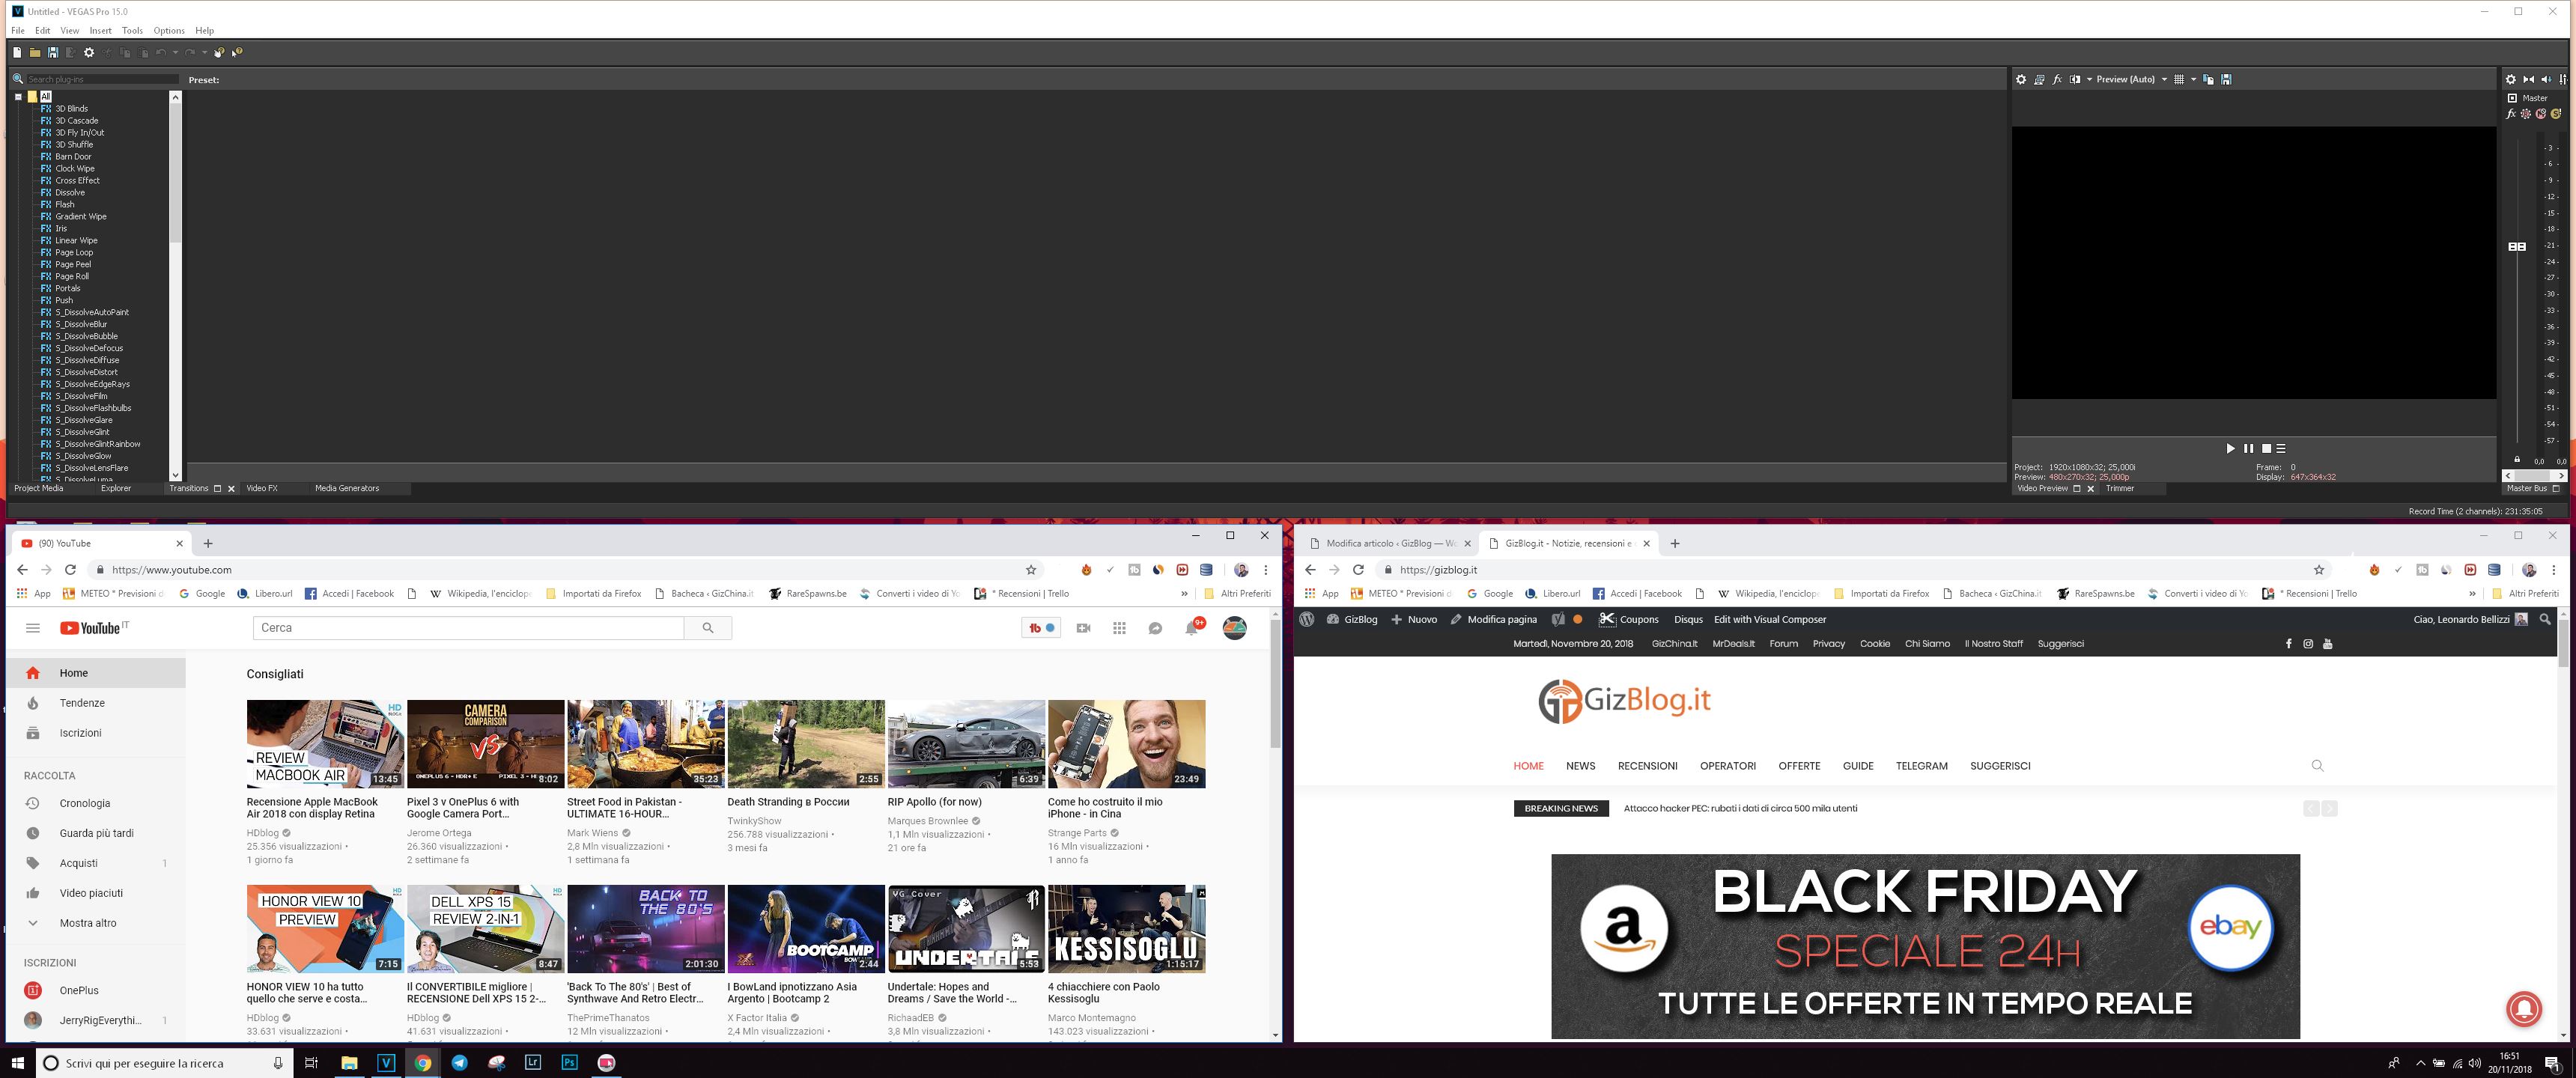Screen dimensions: 2576x1078
Task: Click the Open project folder icon in VEGAS
Action: click(x=35, y=53)
